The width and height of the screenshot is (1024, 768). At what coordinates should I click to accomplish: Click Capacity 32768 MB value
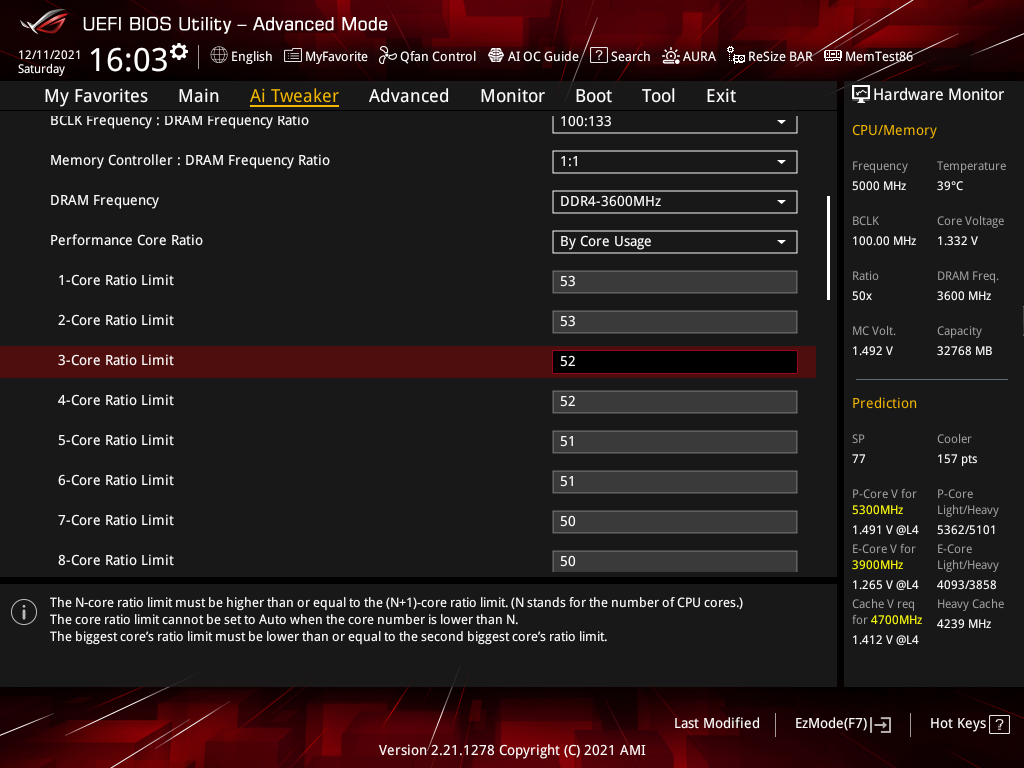pos(965,351)
